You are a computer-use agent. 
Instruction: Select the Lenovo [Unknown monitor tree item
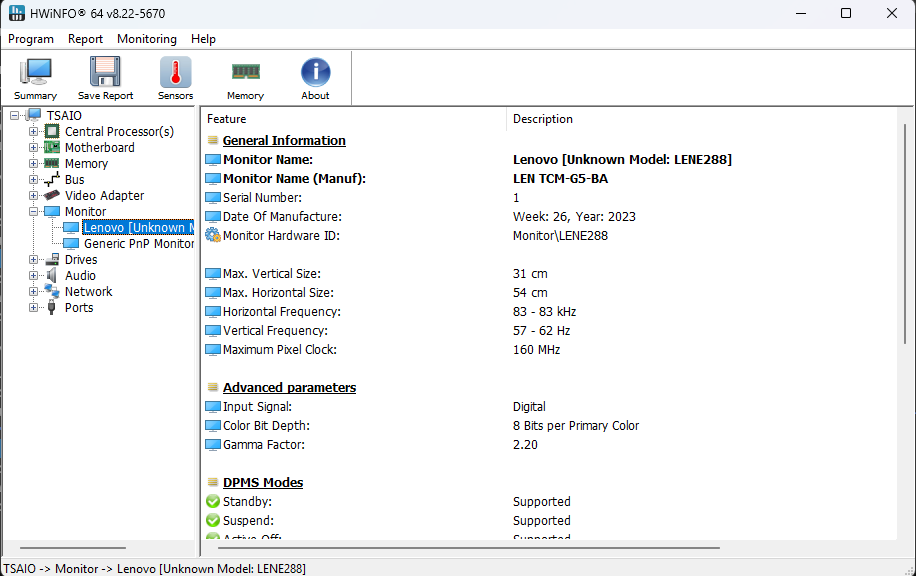tap(138, 227)
